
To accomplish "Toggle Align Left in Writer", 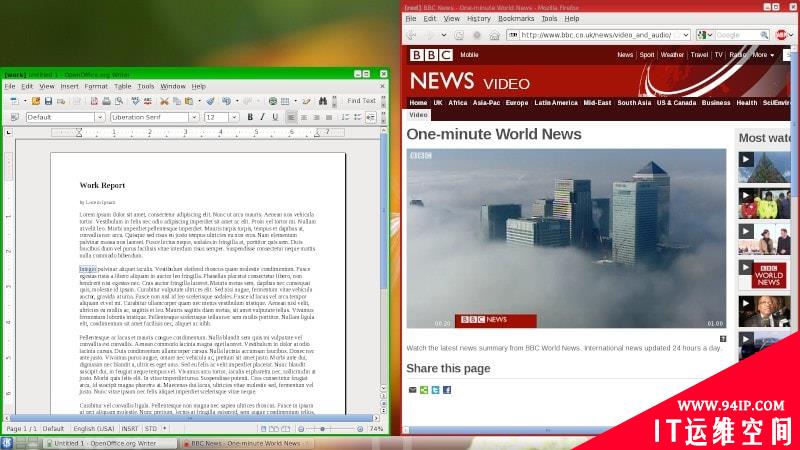I will pos(291,117).
